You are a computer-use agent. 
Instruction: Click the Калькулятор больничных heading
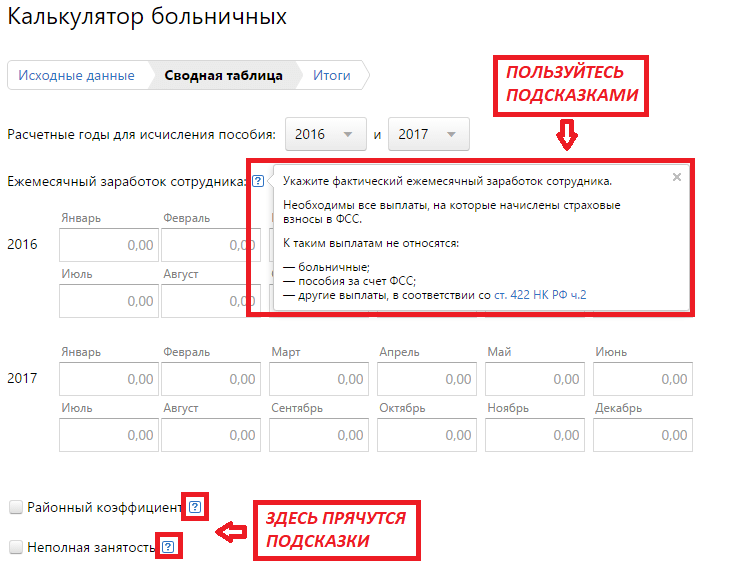(x=147, y=17)
